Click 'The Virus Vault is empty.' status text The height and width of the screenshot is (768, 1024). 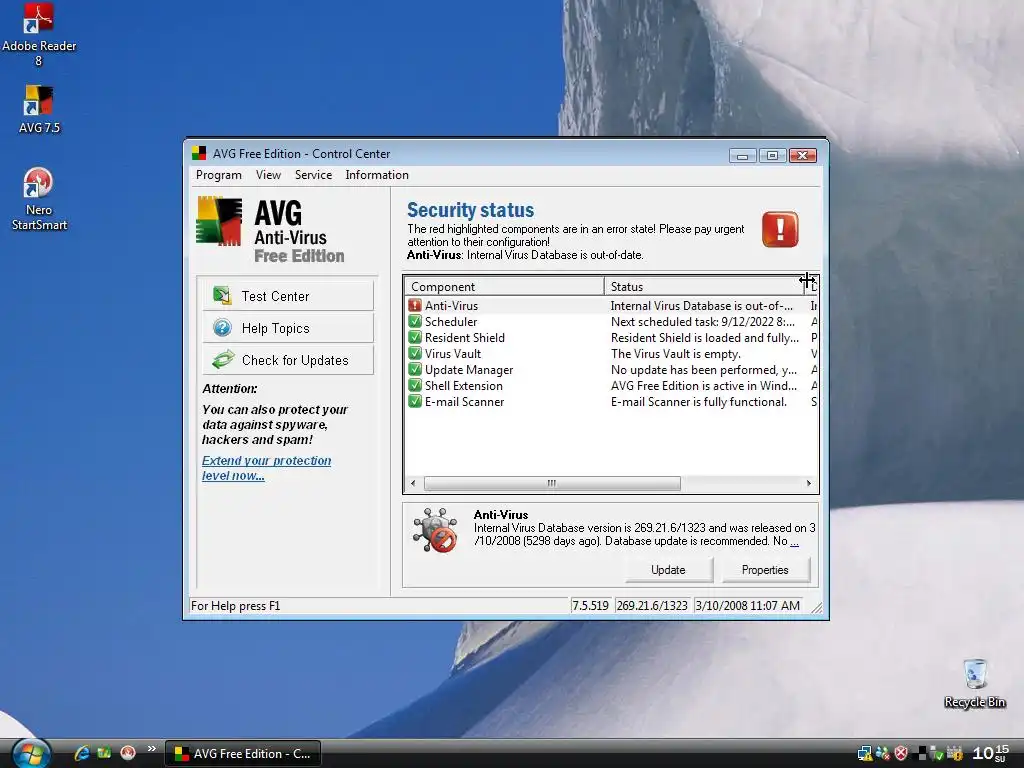click(675, 354)
